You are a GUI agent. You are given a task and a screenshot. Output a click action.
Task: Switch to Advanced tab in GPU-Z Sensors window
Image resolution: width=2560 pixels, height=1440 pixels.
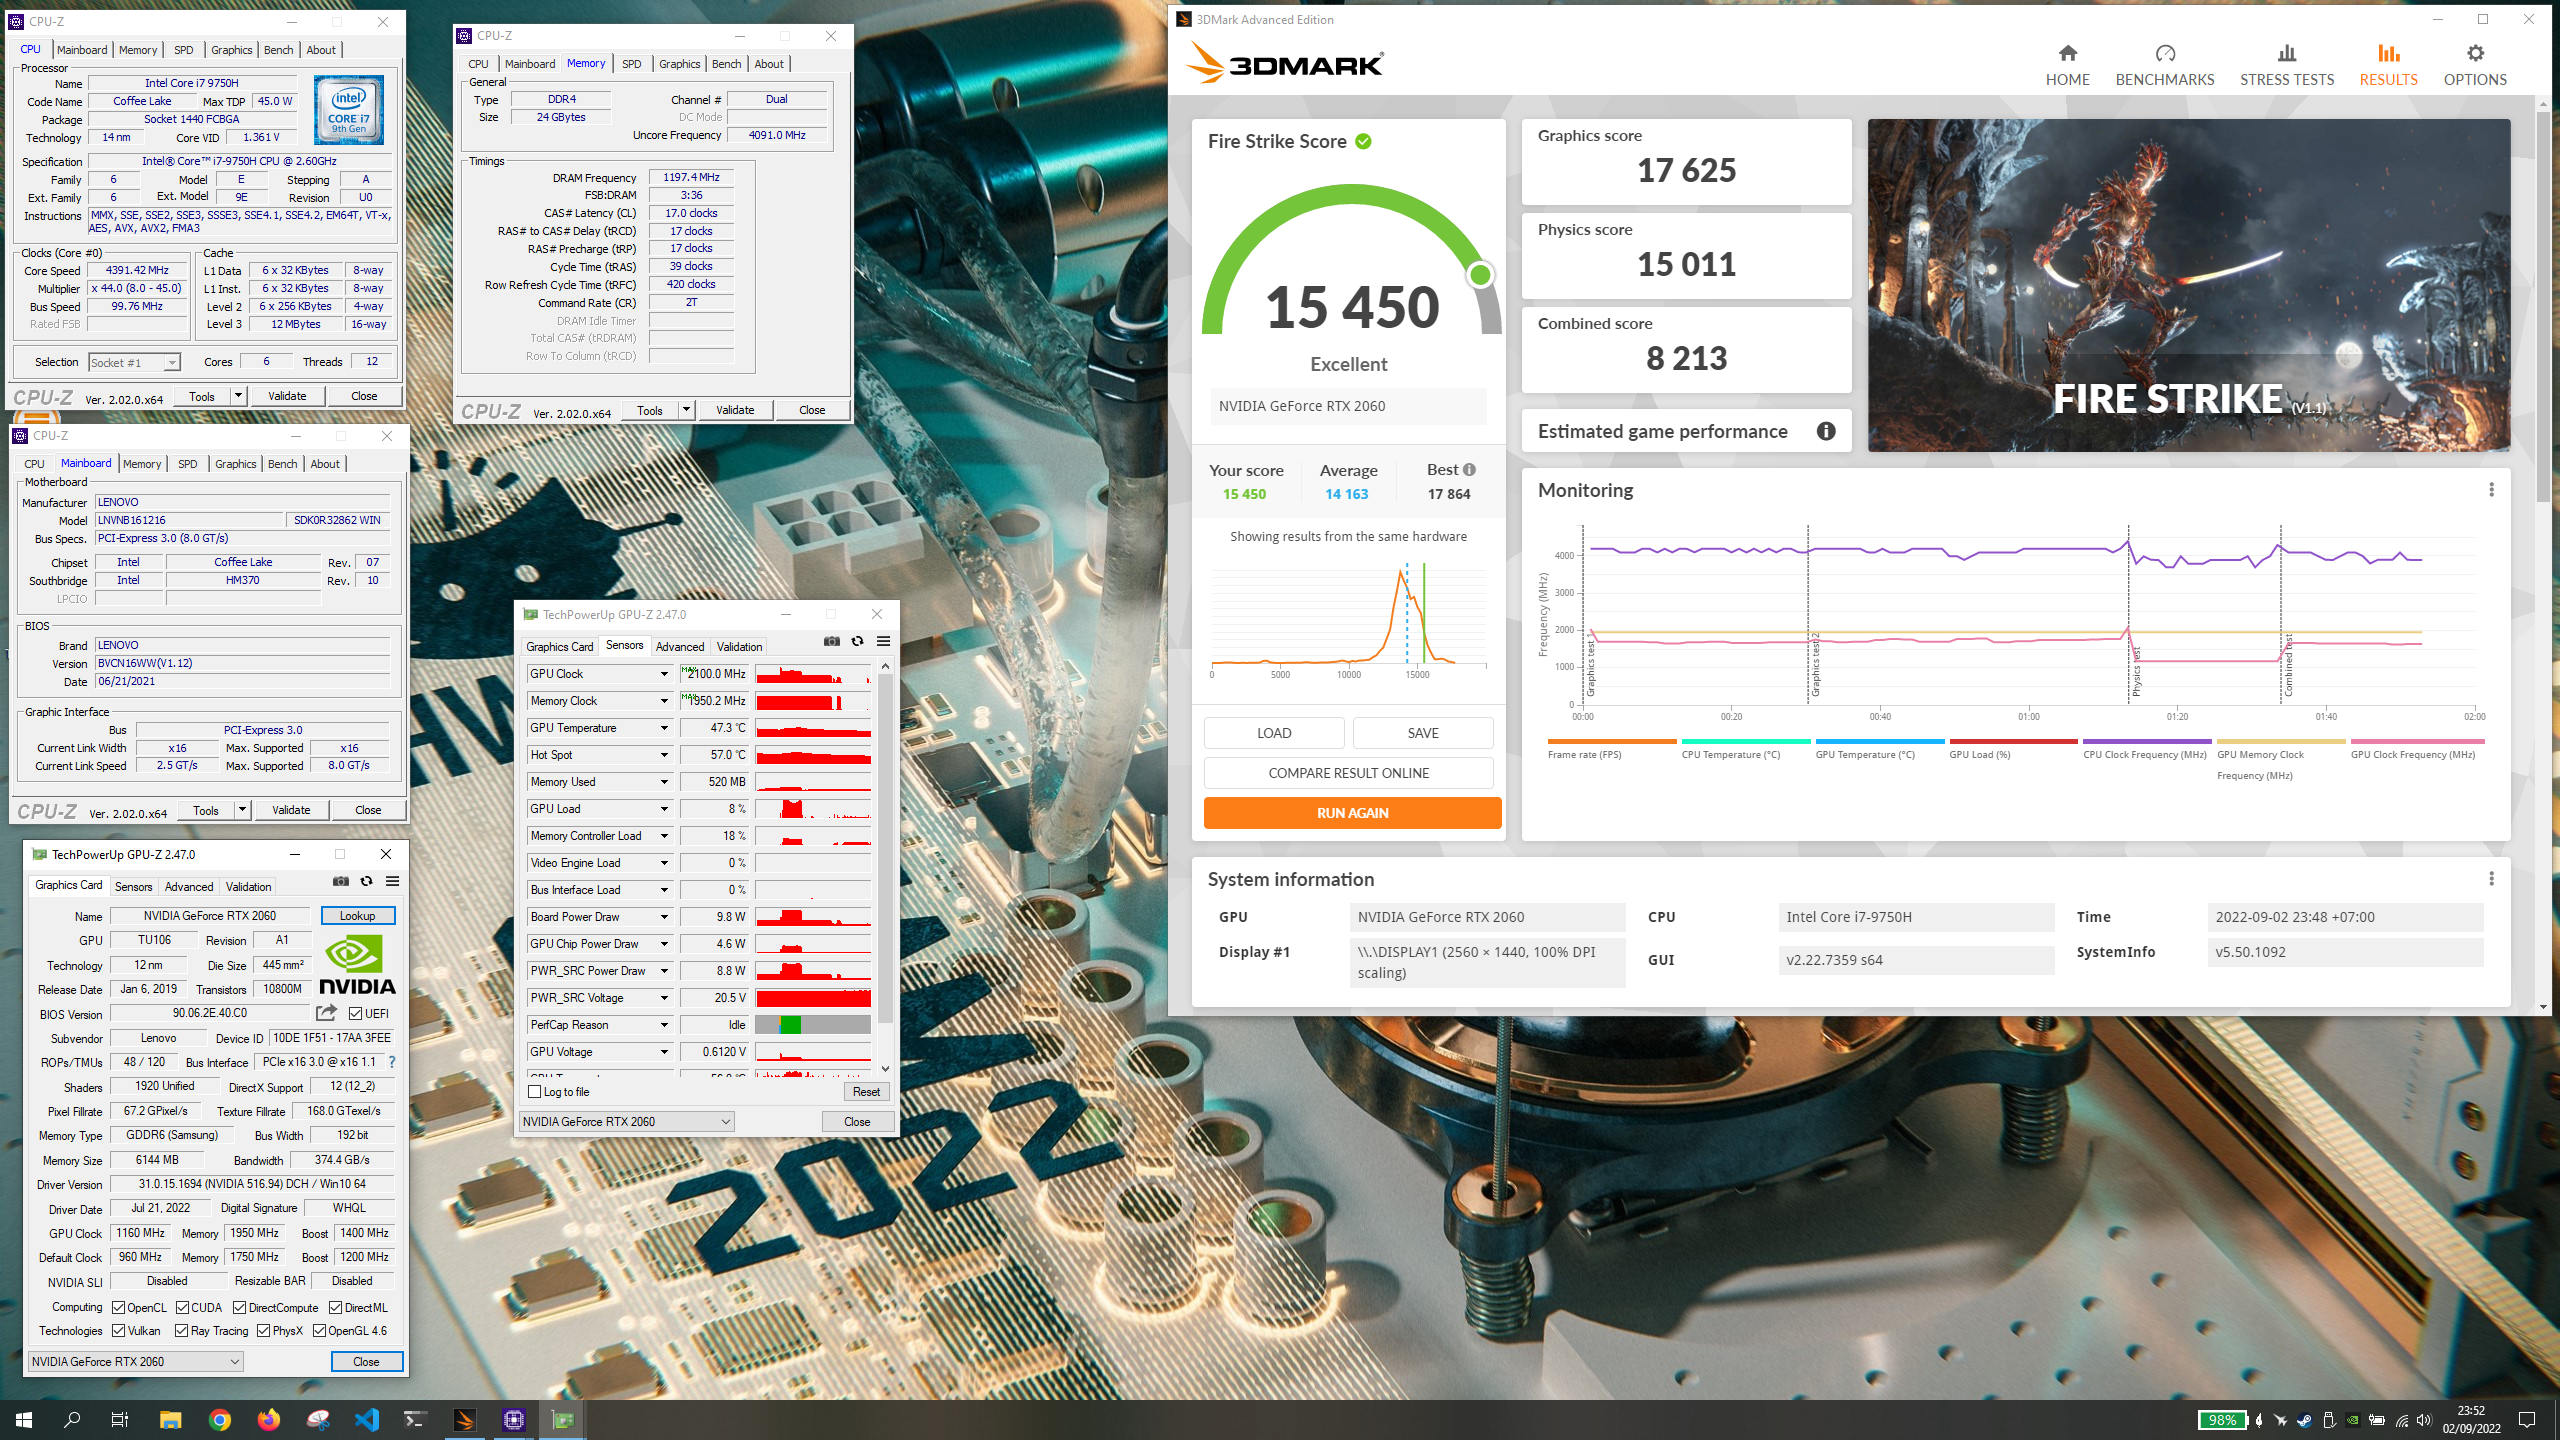tap(680, 647)
